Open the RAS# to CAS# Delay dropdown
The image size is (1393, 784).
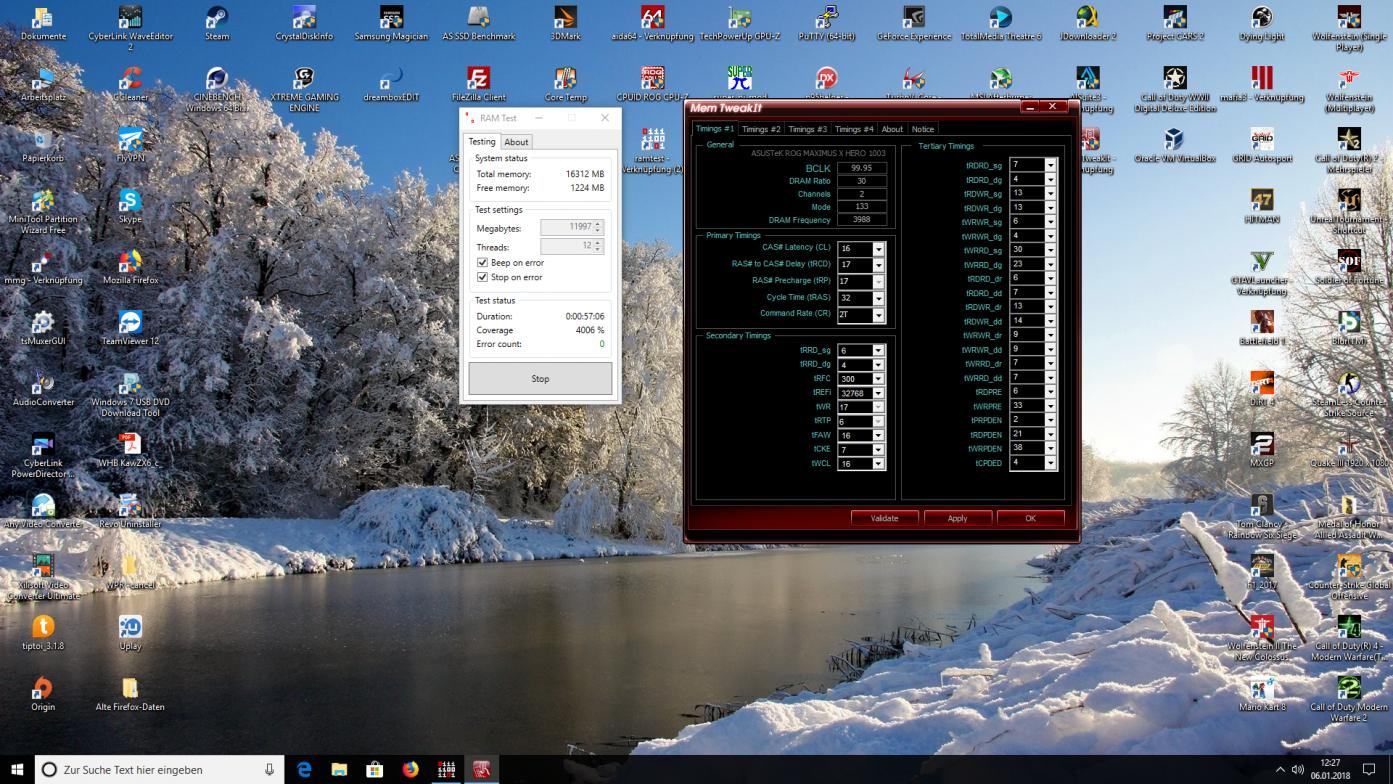click(x=878, y=265)
